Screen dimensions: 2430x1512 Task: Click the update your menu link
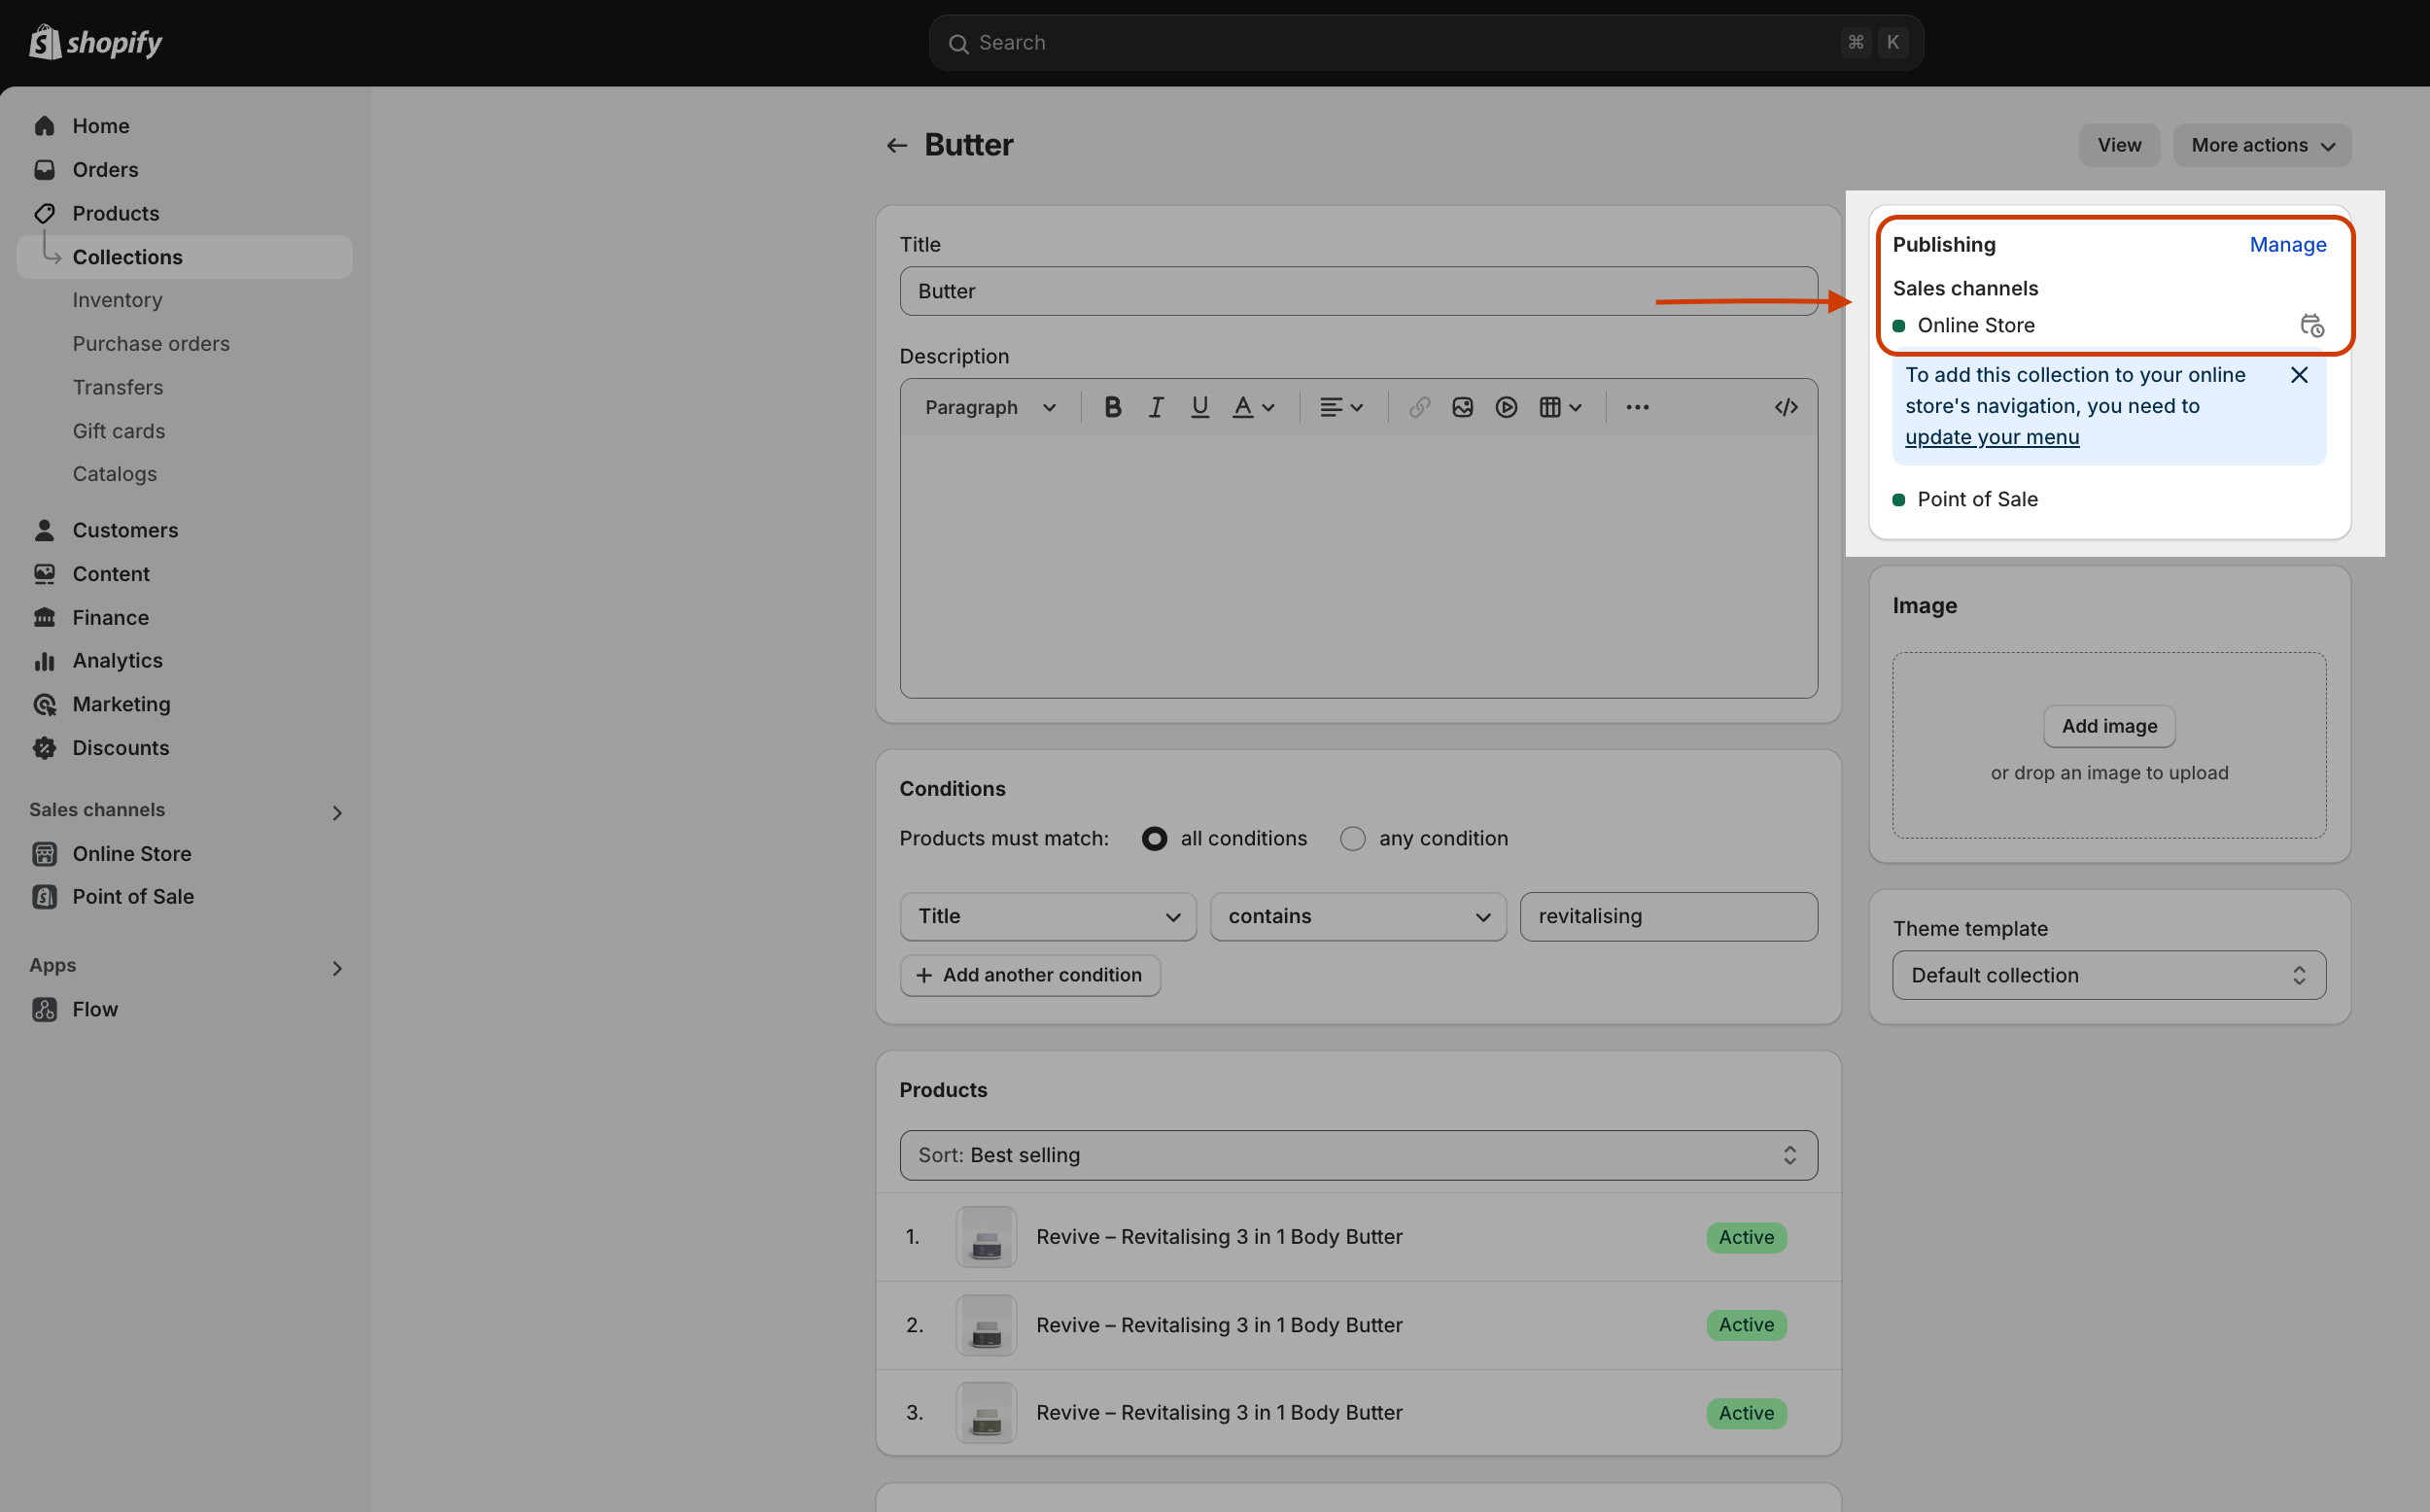pyautogui.click(x=1992, y=437)
